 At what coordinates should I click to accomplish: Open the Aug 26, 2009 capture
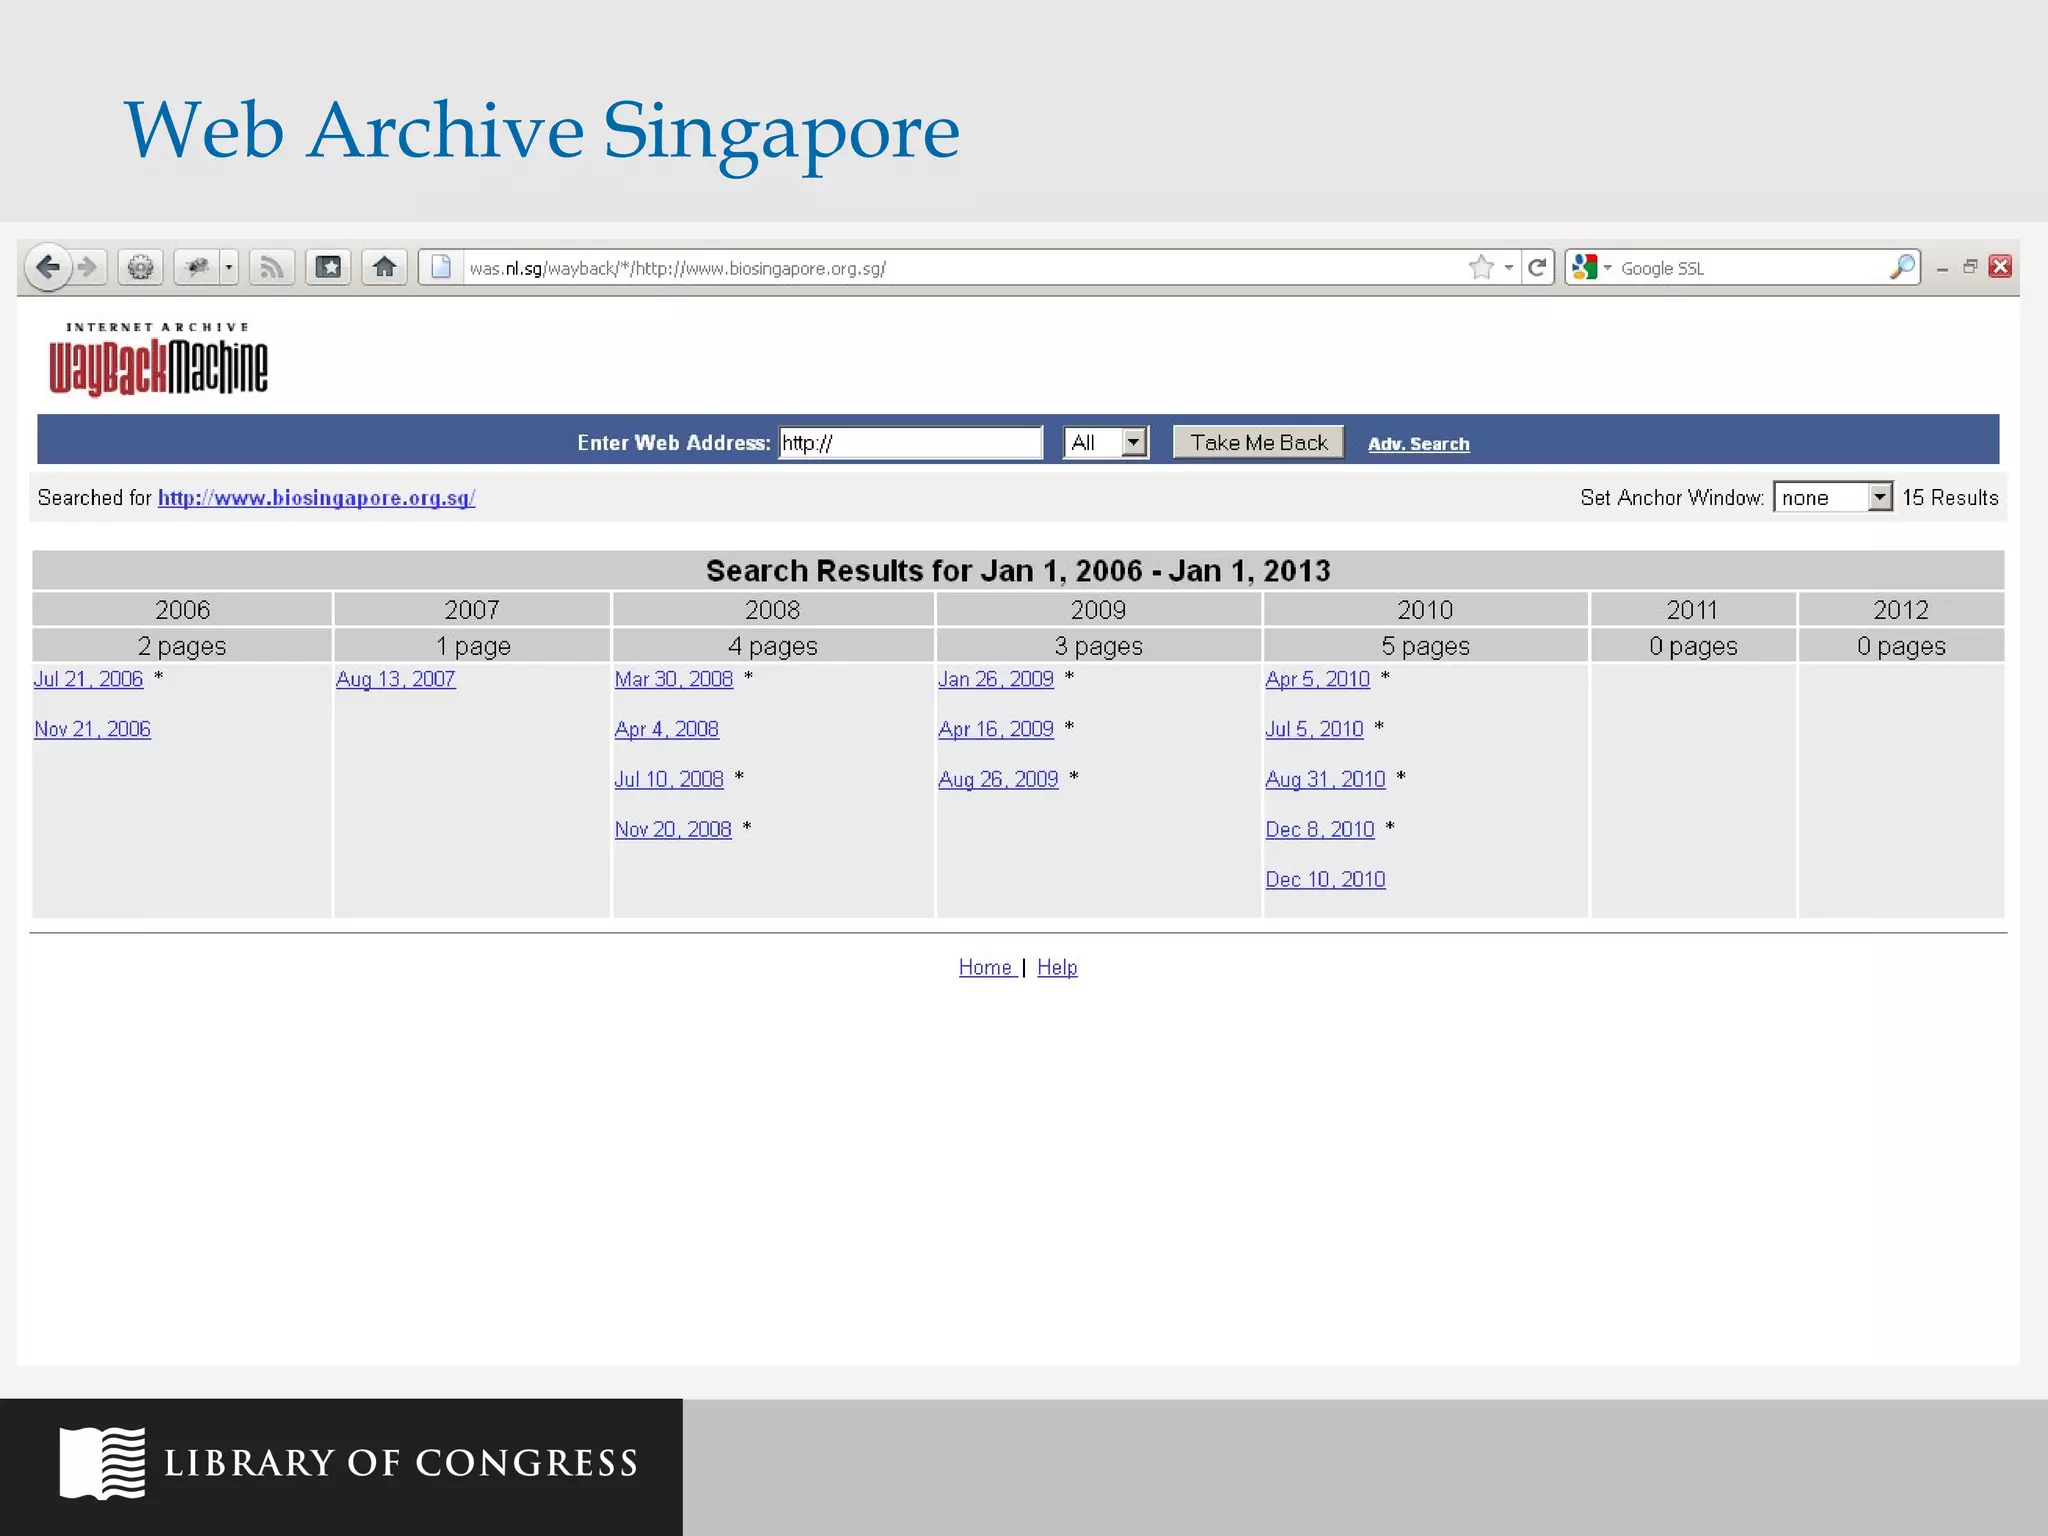point(997,779)
